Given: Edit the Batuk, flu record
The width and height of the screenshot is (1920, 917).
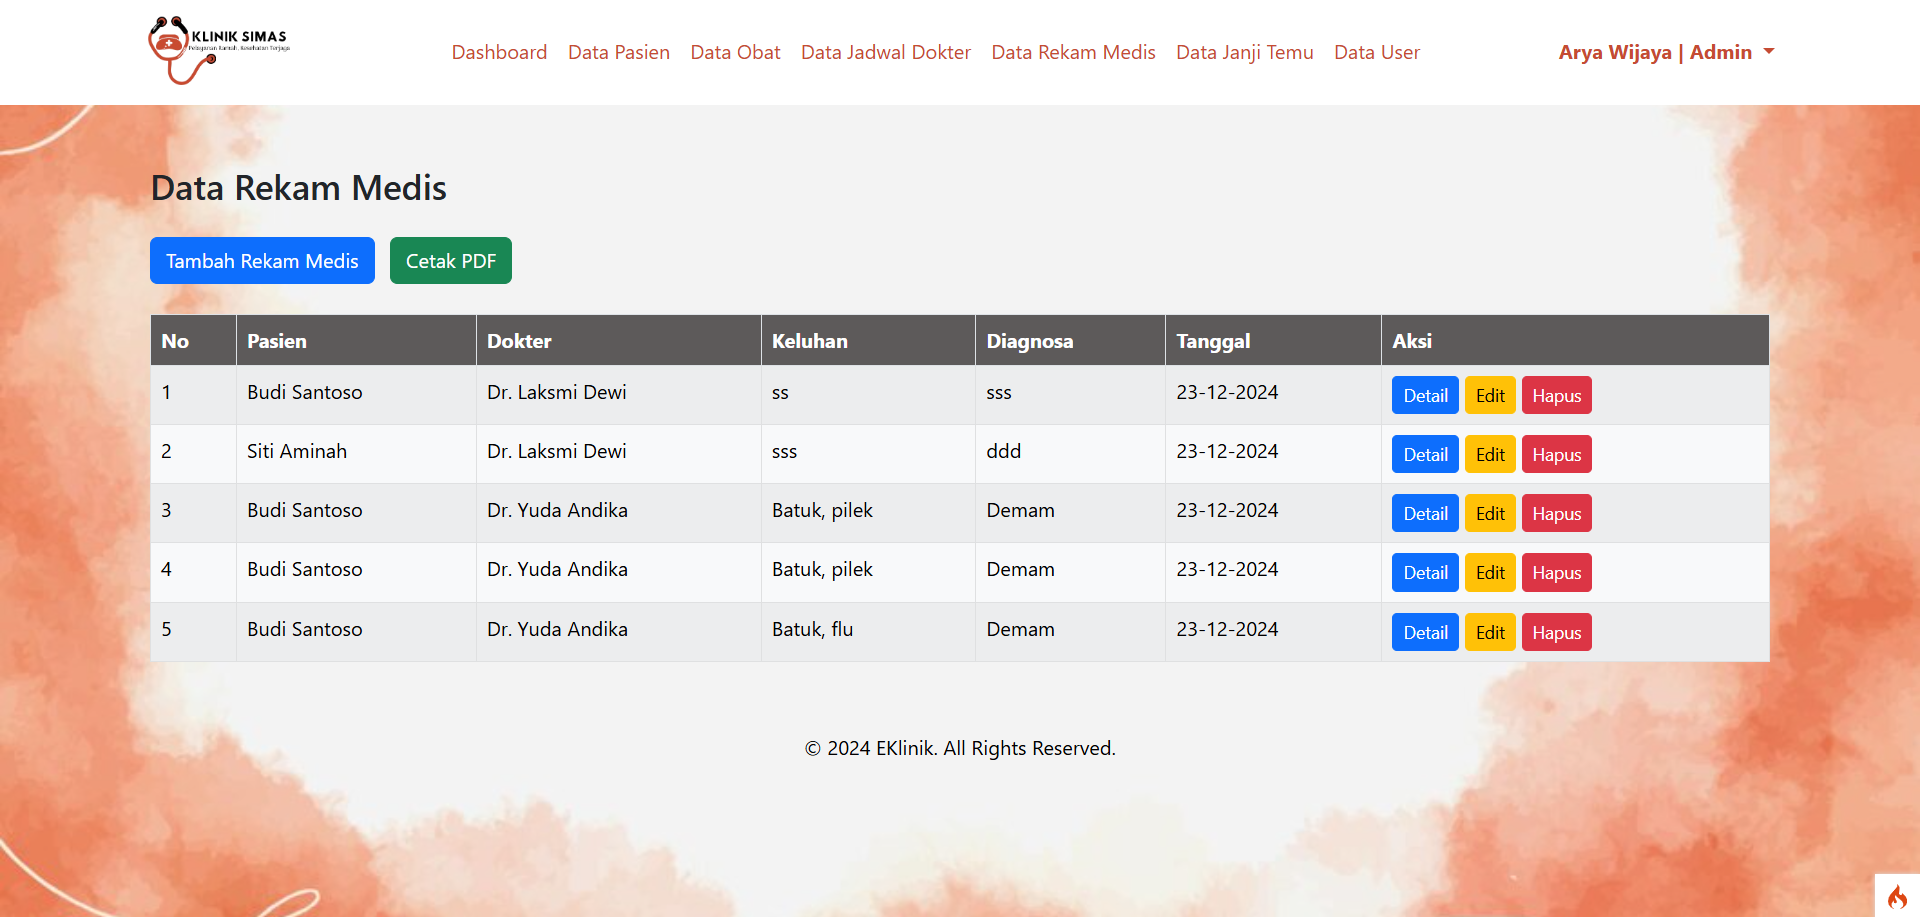Looking at the screenshot, I should click(1490, 632).
